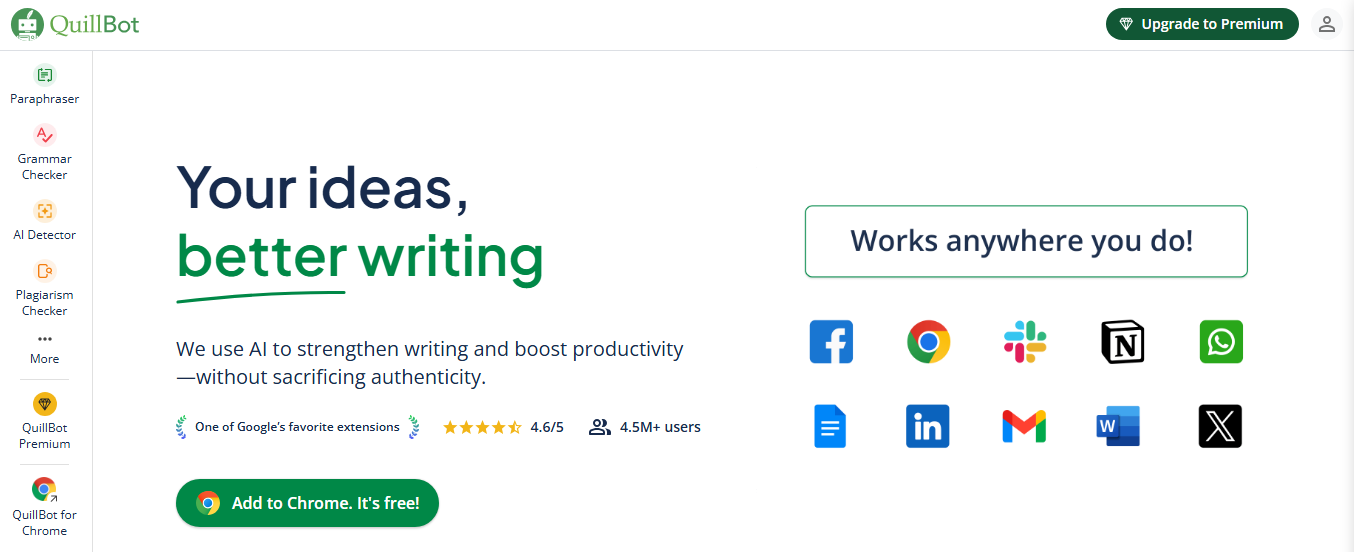The width and height of the screenshot is (1354, 552).
Task: Click the Google Chrome app icon
Action: tap(928, 342)
